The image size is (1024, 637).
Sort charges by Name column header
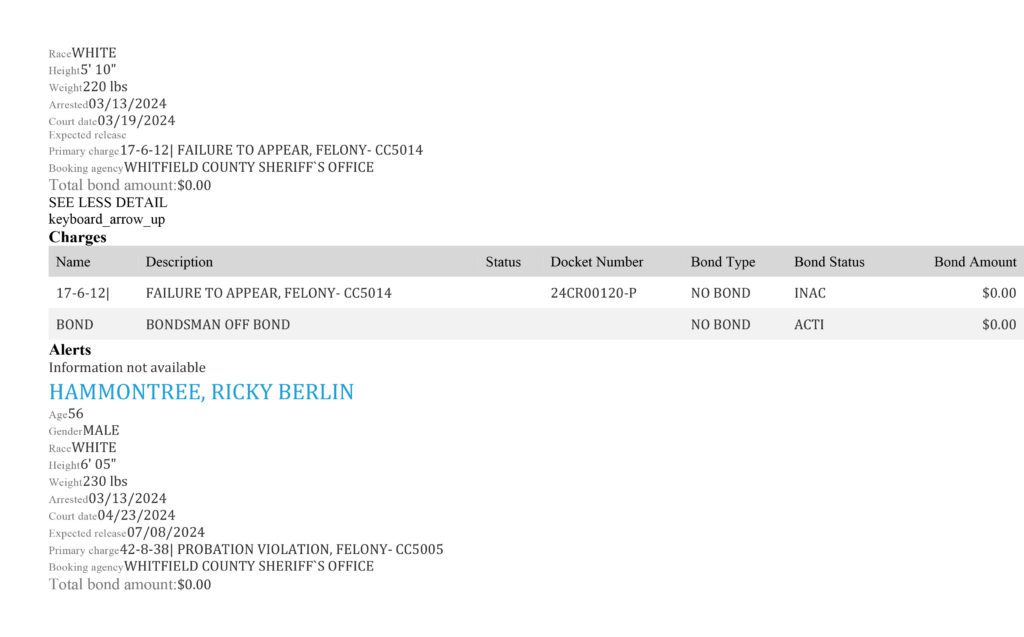pyautogui.click(x=73, y=262)
